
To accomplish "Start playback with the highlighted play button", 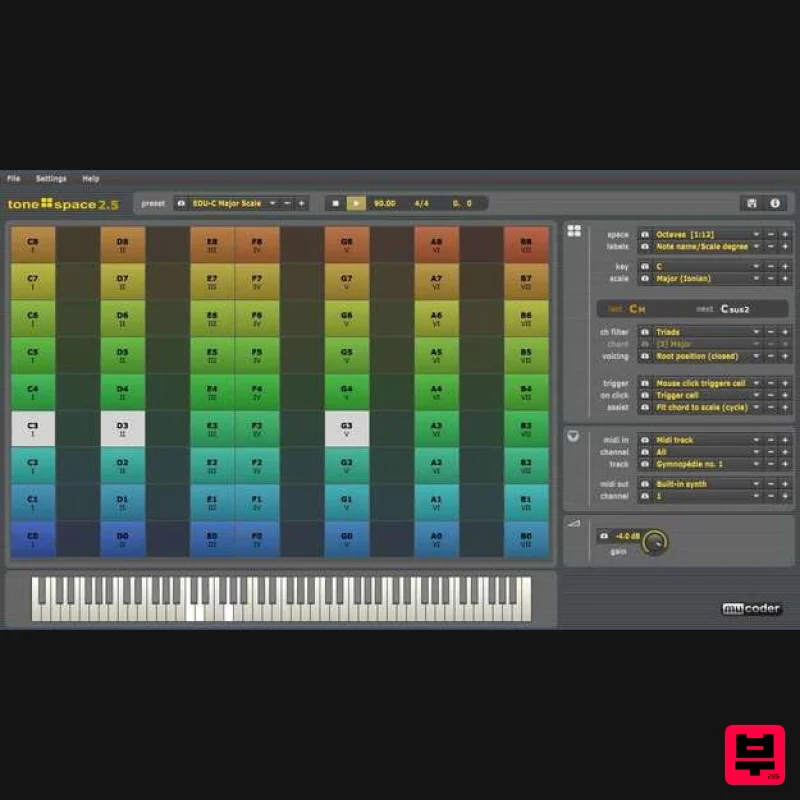I will [356, 203].
